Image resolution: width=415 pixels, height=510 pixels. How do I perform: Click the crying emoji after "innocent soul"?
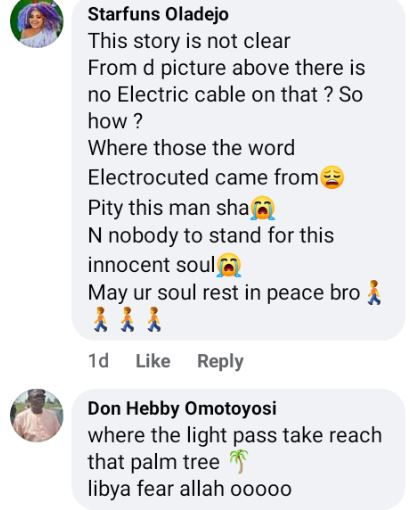click(229, 265)
